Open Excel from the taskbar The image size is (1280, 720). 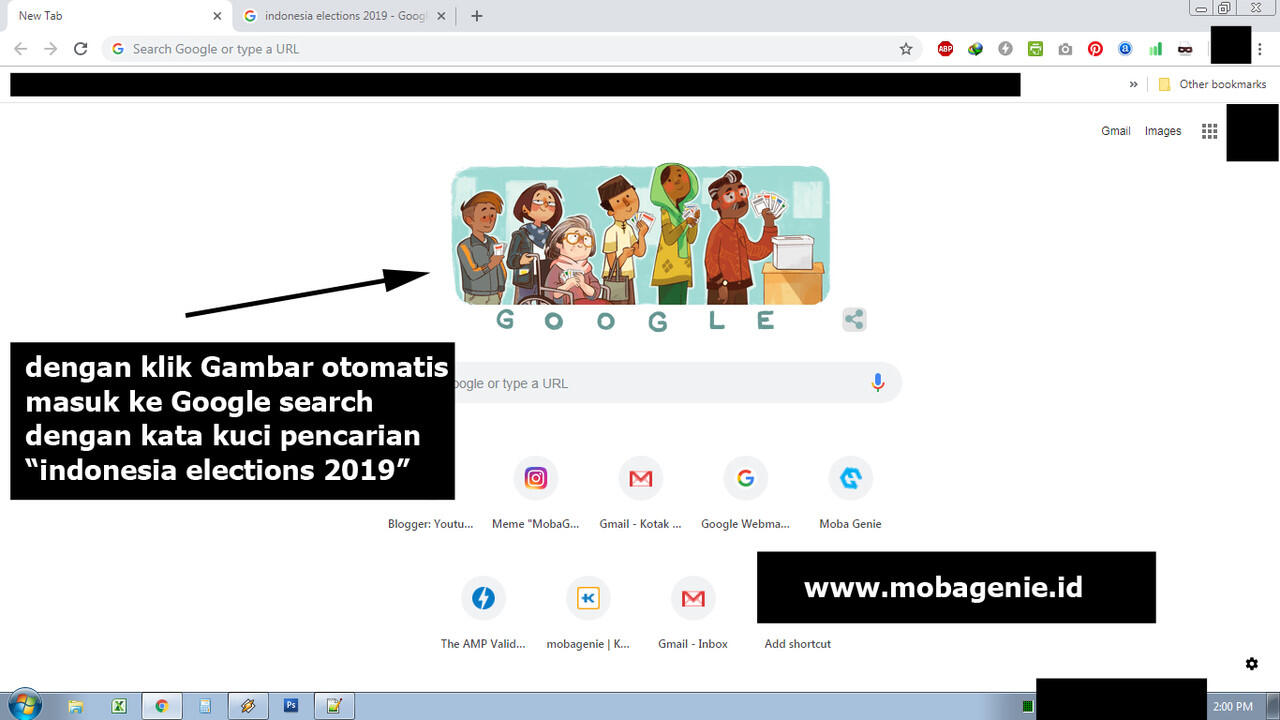118,705
